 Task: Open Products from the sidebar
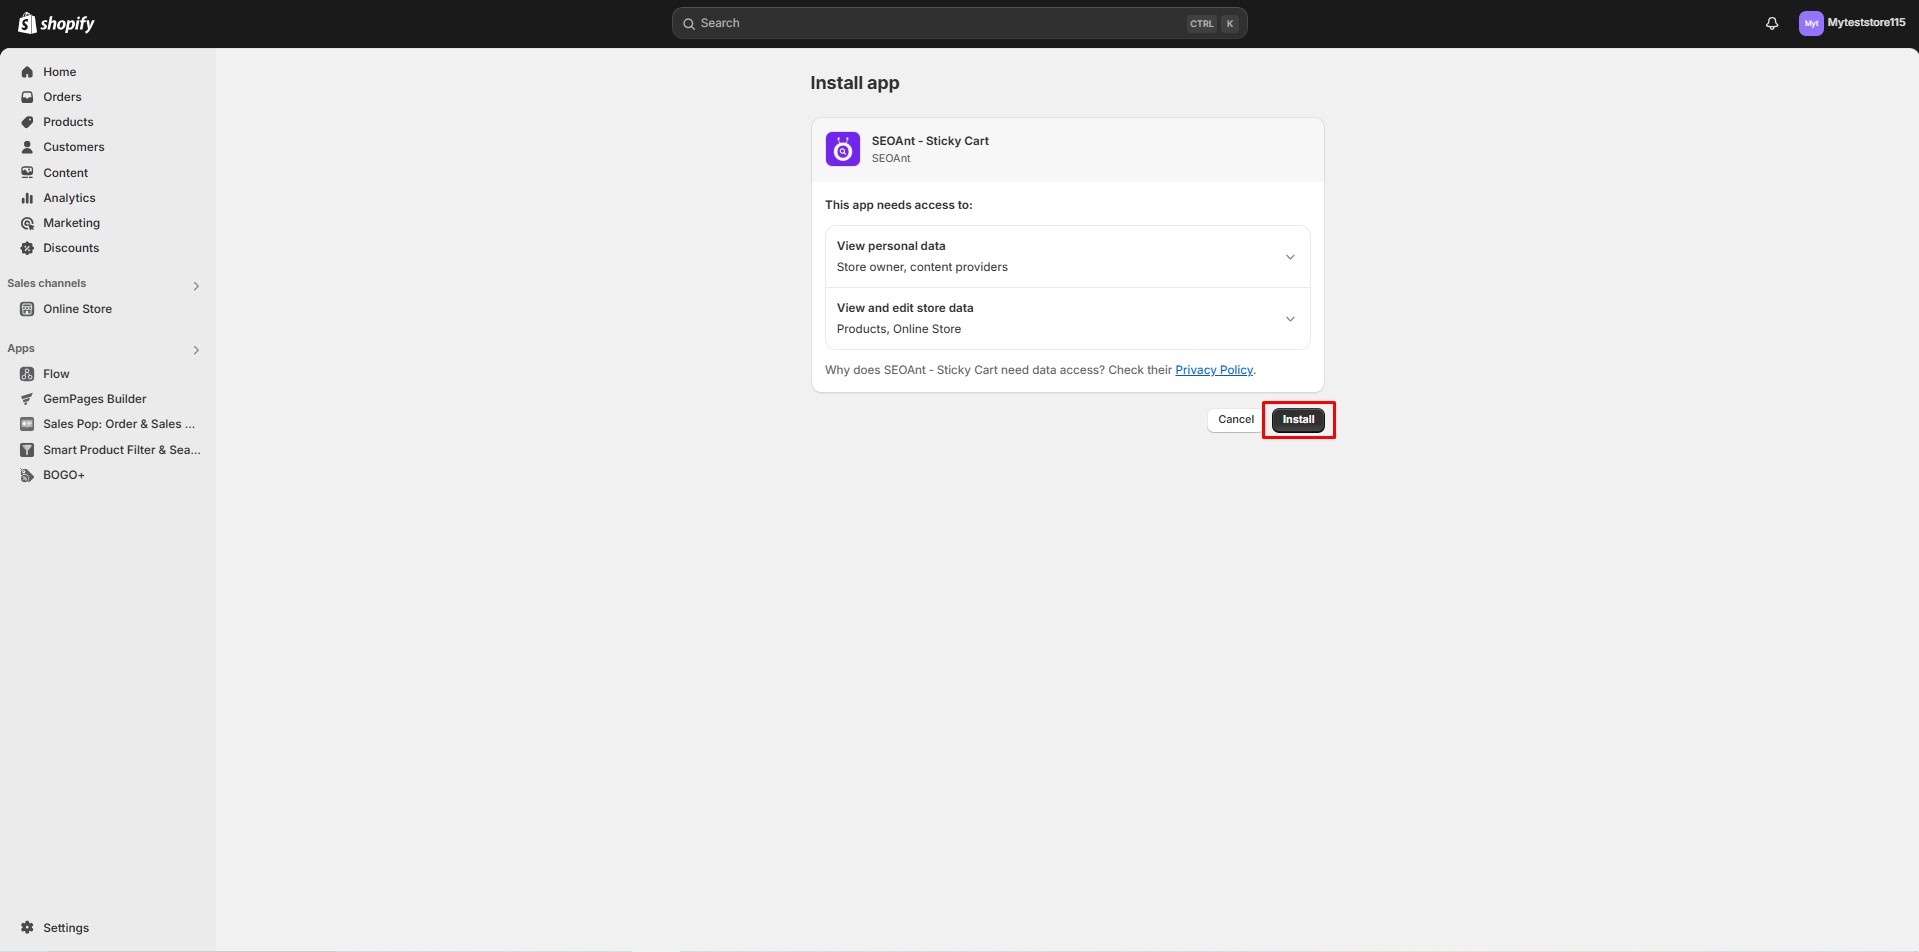click(x=67, y=121)
